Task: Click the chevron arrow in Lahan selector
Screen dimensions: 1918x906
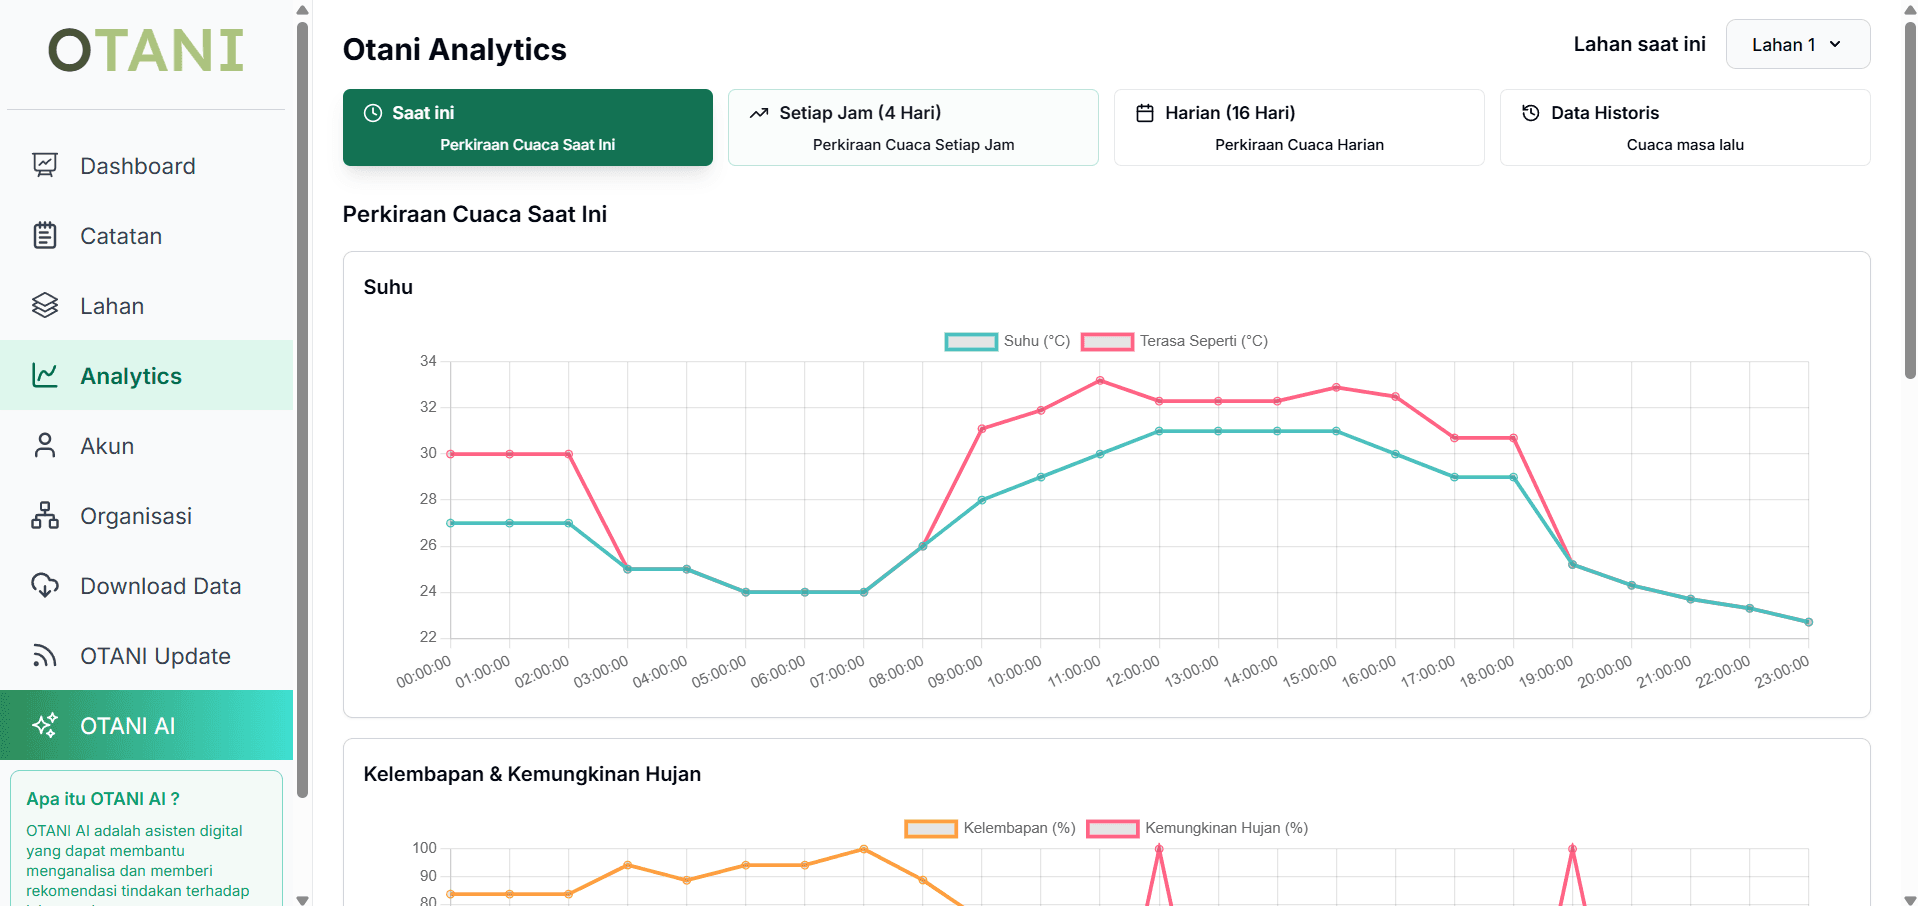Action: click(x=1835, y=45)
